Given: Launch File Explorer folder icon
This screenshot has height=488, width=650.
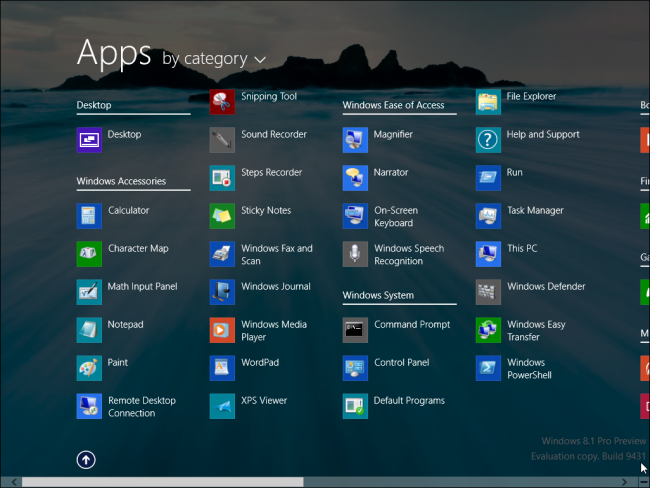Looking at the screenshot, I should pos(488,102).
